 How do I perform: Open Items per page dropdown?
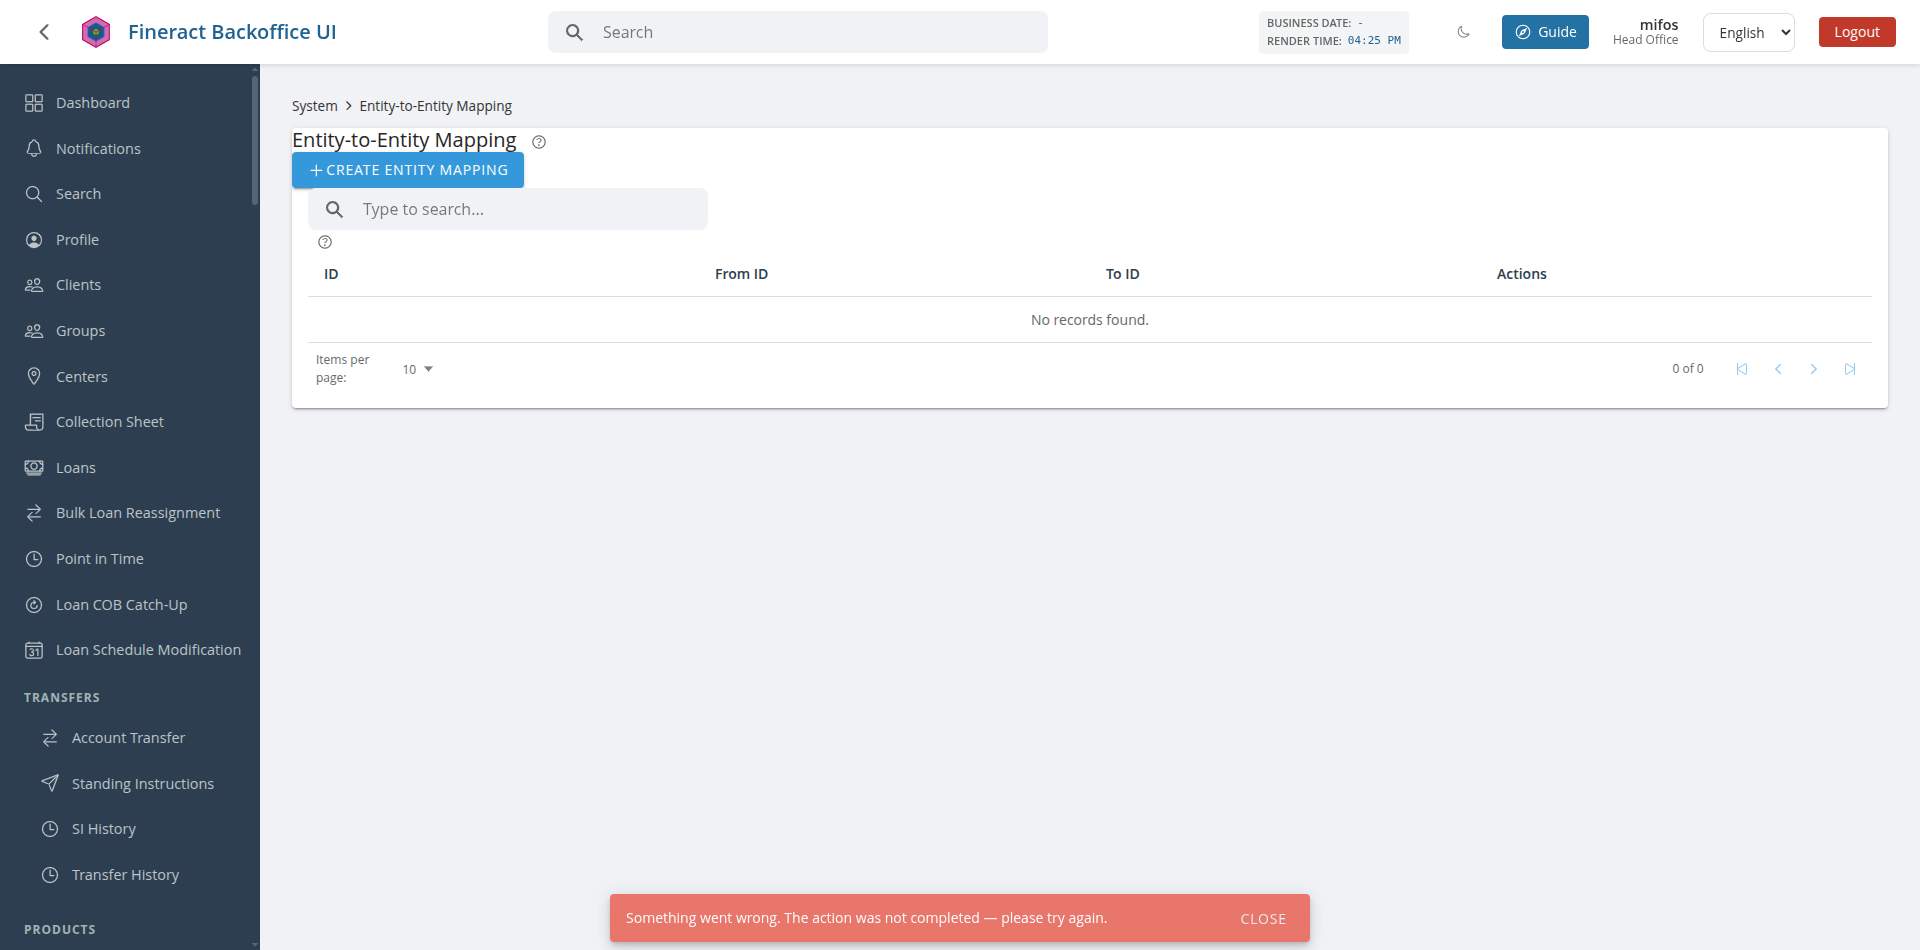[x=417, y=369]
